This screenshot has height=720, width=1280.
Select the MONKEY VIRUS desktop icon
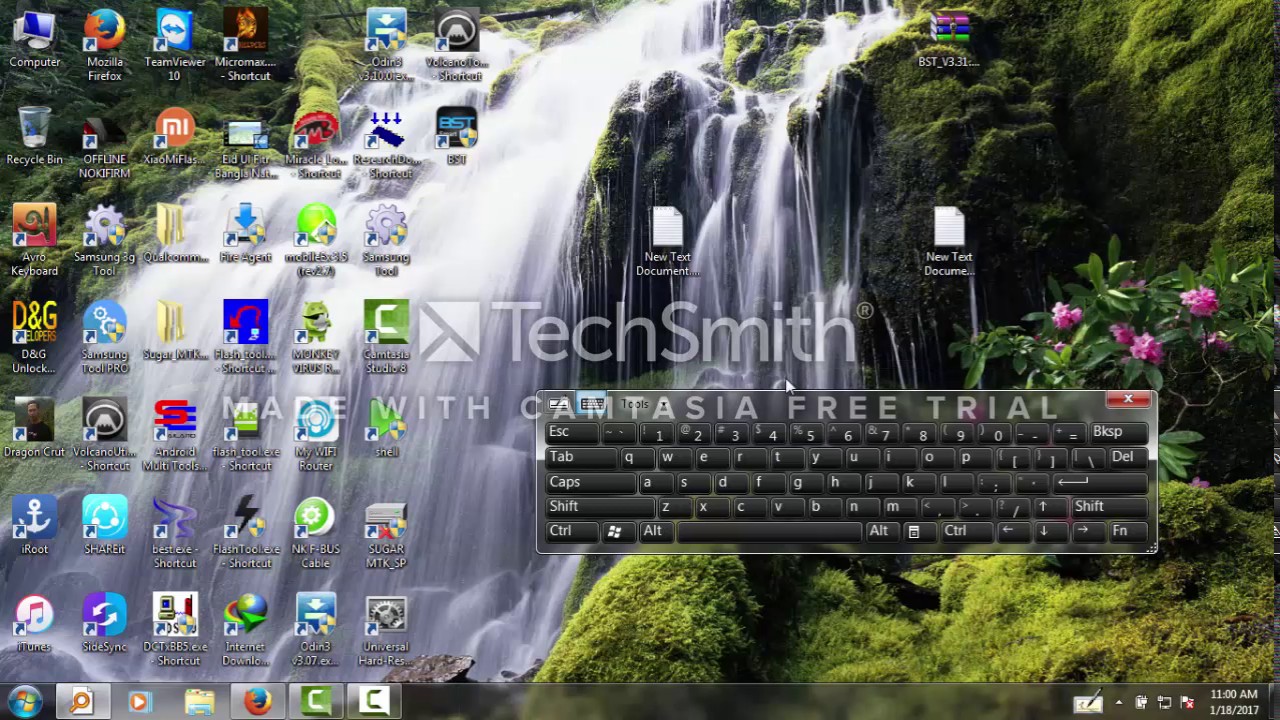pos(316,338)
